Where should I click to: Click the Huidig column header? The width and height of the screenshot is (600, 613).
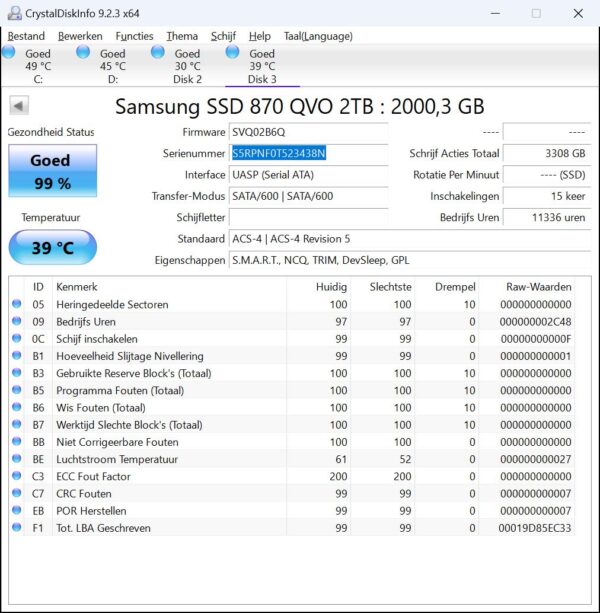pyautogui.click(x=319, y=287)
